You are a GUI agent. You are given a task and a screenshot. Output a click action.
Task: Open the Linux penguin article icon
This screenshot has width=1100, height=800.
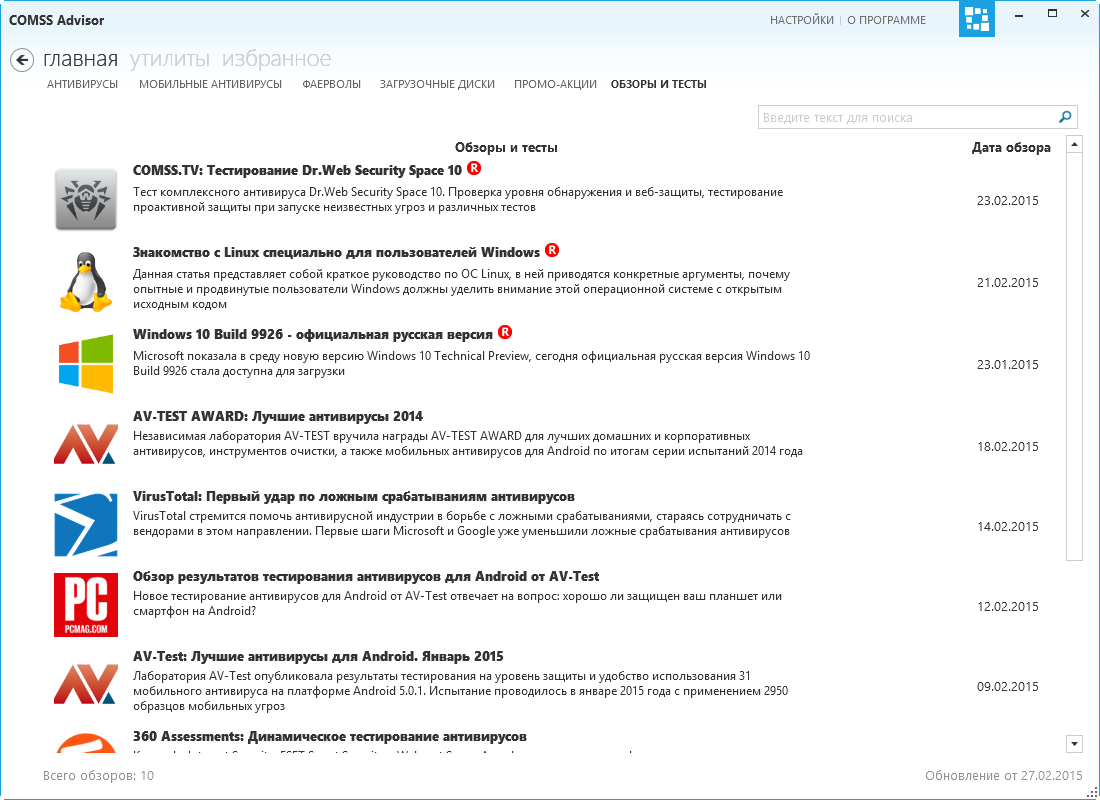coord(86,281)
